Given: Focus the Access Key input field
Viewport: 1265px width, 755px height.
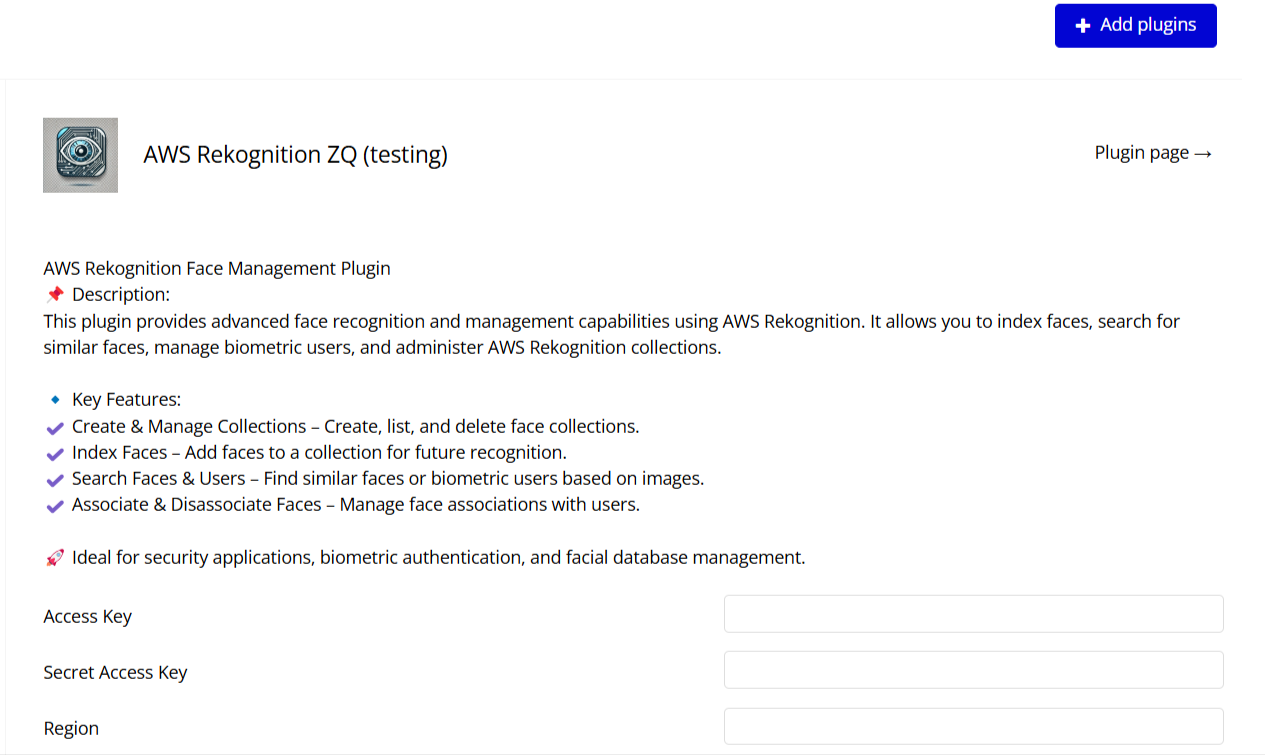Looking at the screenshot, I should pyautogui.click(x=973, y=614).
